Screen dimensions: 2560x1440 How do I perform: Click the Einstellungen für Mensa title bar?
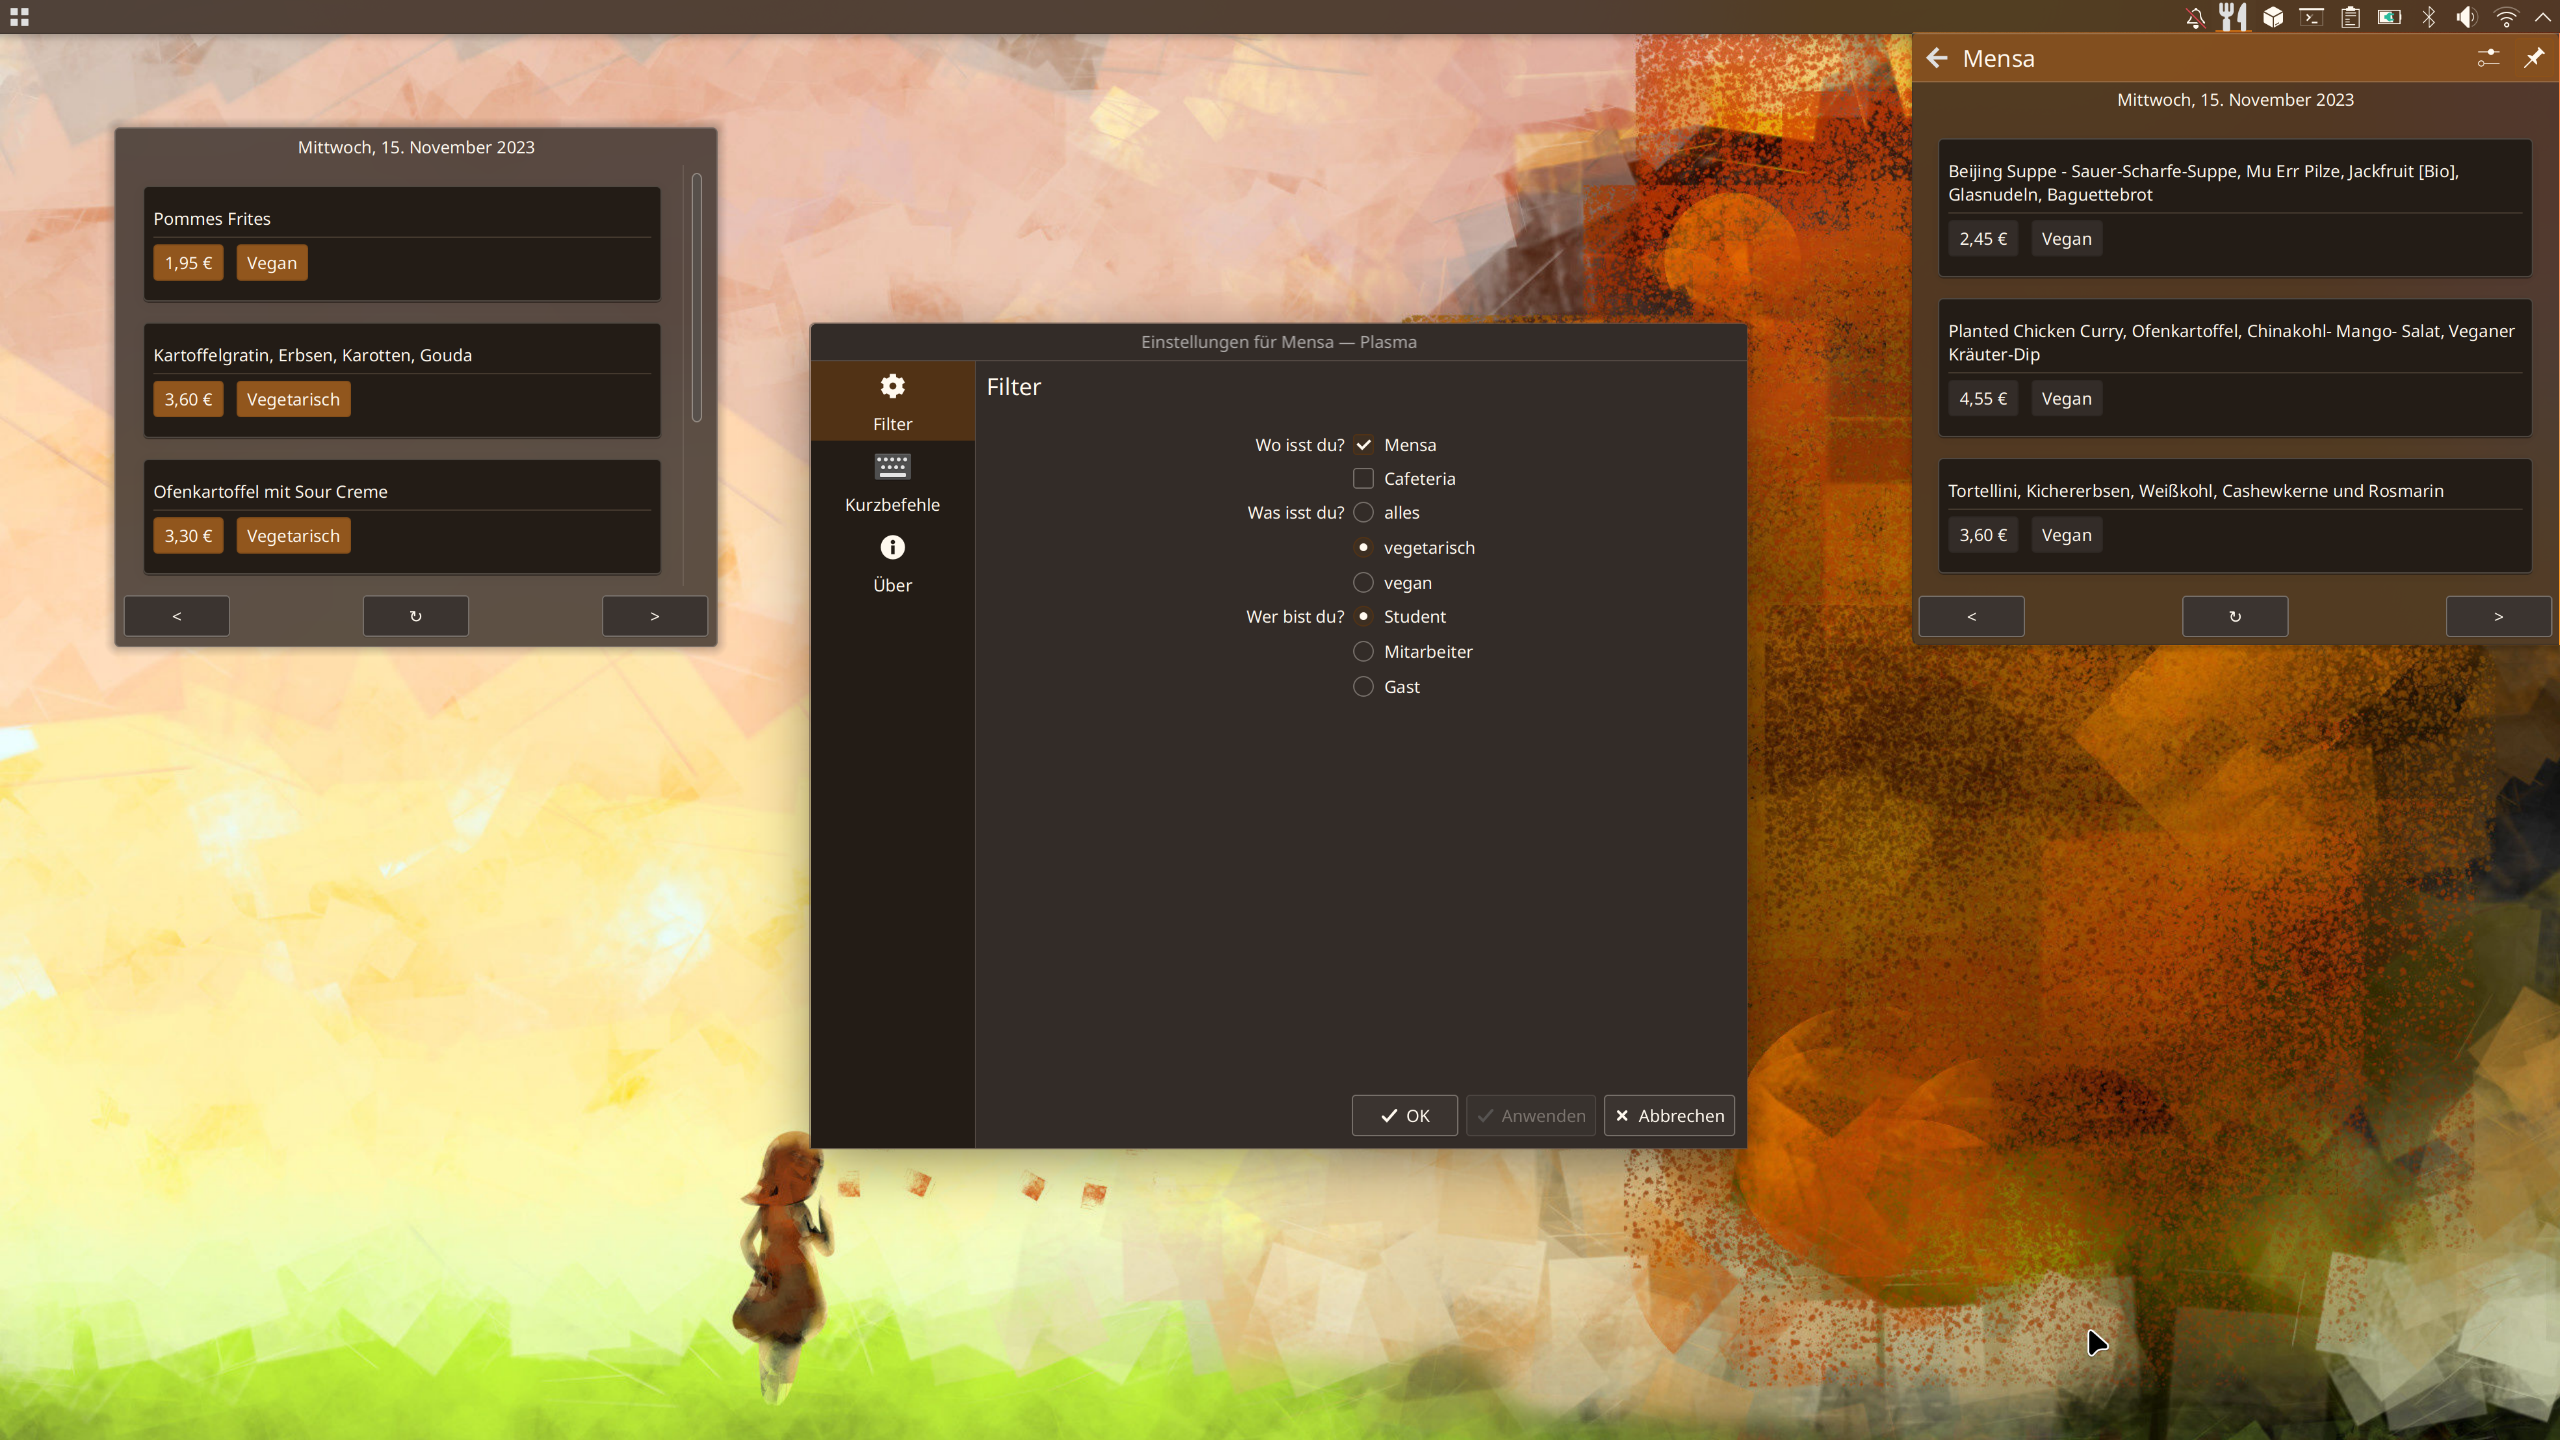tap(1278, 342)
